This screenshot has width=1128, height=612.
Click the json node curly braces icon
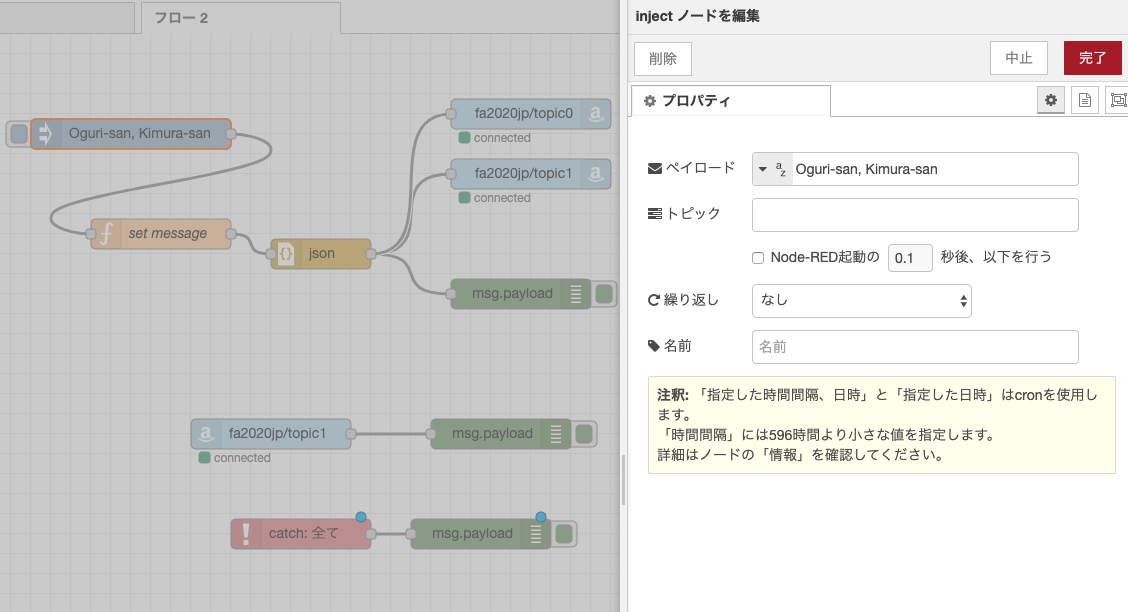[x=285, y=254]
